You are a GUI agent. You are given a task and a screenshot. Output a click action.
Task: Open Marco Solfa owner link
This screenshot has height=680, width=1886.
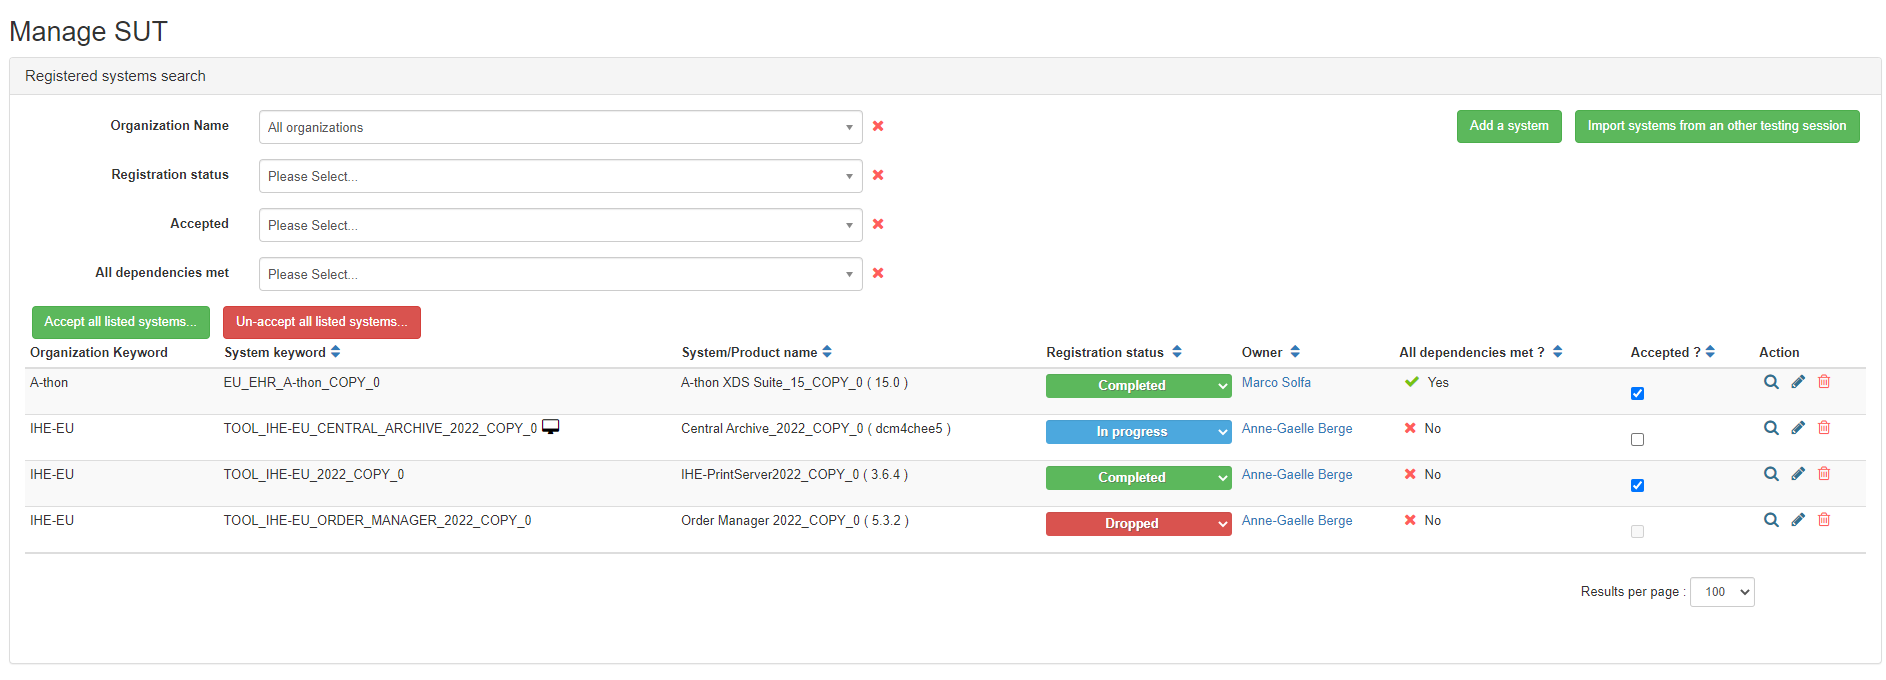tap(1275, 383)
